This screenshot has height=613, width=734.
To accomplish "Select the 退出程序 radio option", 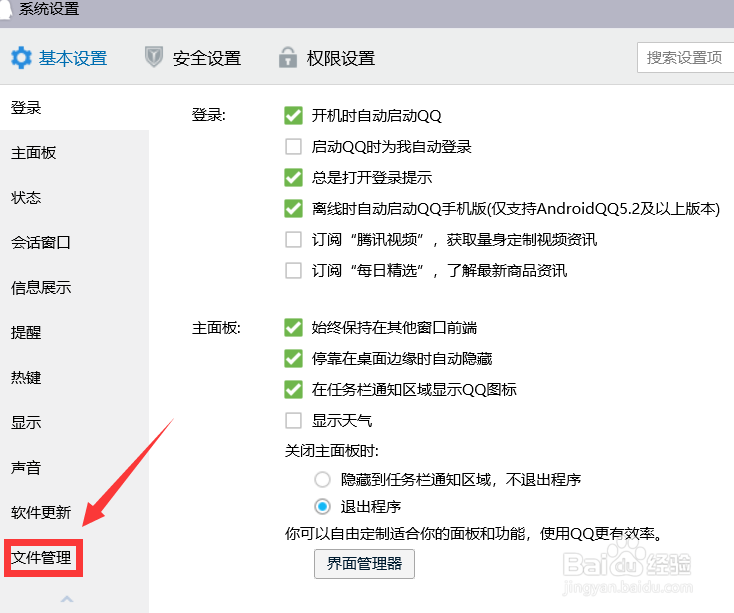I will tap(322, 506).
